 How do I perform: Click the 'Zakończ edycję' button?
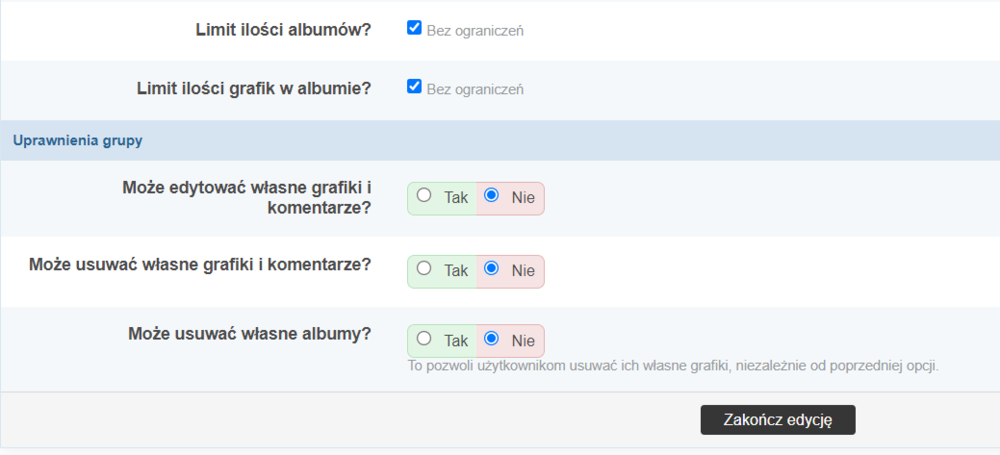point(777,419)
